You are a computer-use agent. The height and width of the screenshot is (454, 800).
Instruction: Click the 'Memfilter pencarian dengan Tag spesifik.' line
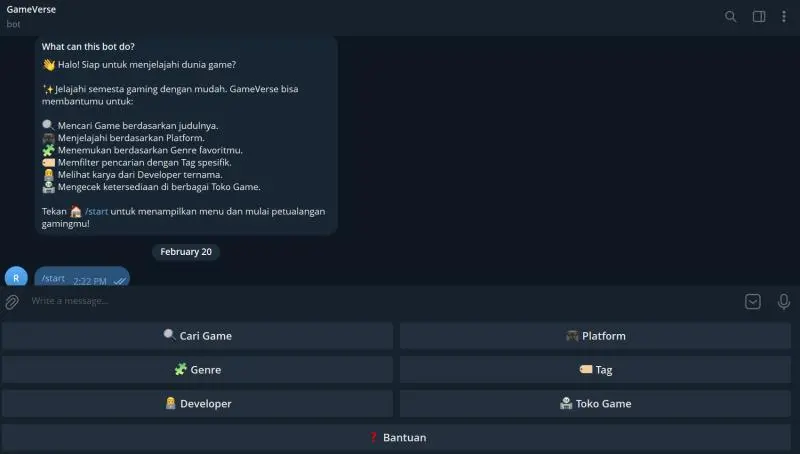144,162
